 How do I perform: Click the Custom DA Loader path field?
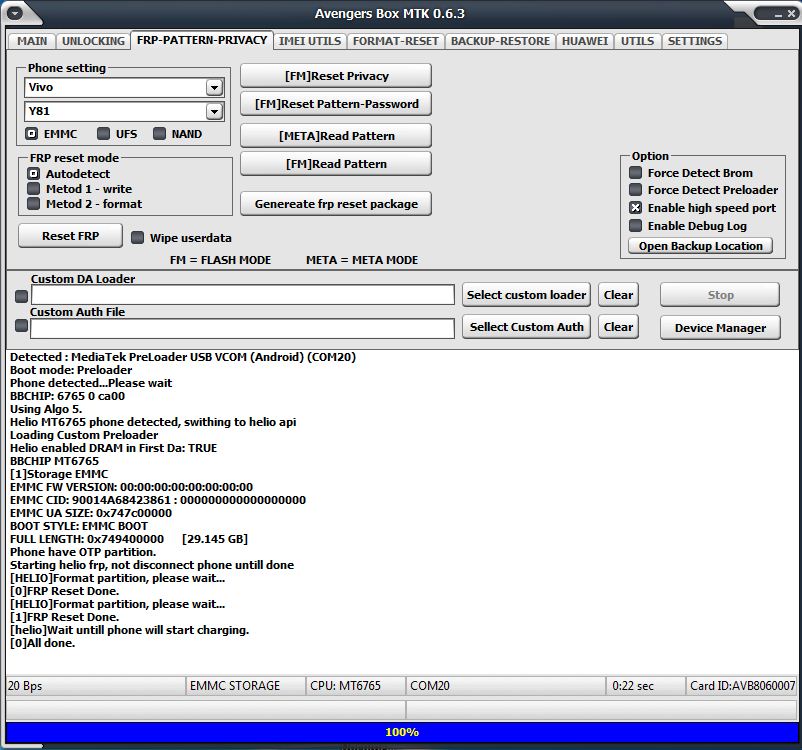(242, 295)
